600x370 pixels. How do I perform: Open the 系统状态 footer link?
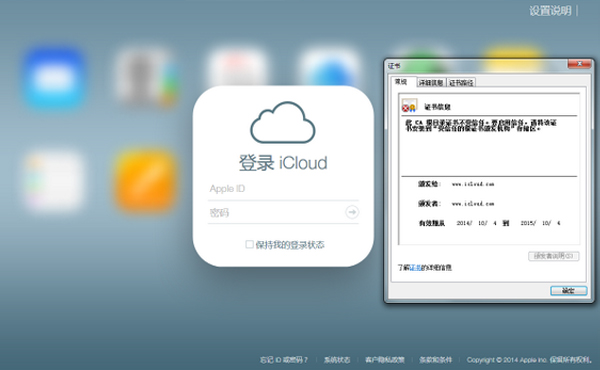(337, 360)
